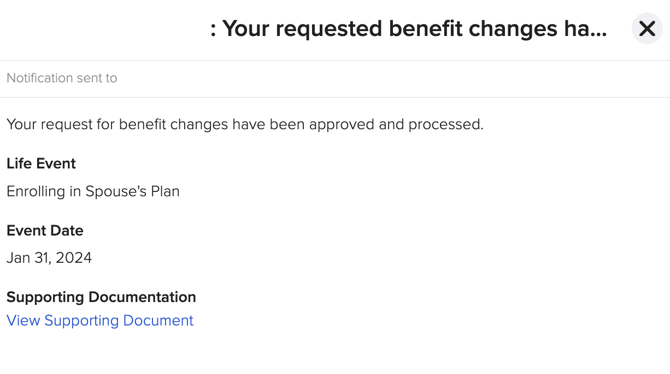The width and height of the screenshot is (670, 374).
Task: Click the year 2024 in event date
Action: point(73,258)
